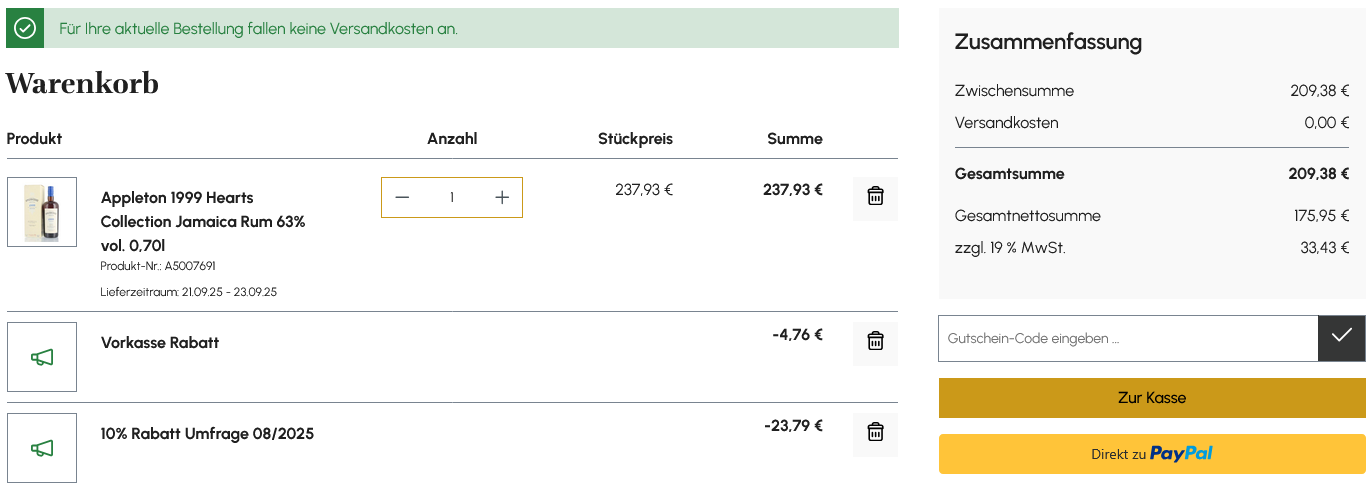Click the free shipping notice text
Image resolution: width=1372 pixels, height=490 pixels.
[258, 29]
